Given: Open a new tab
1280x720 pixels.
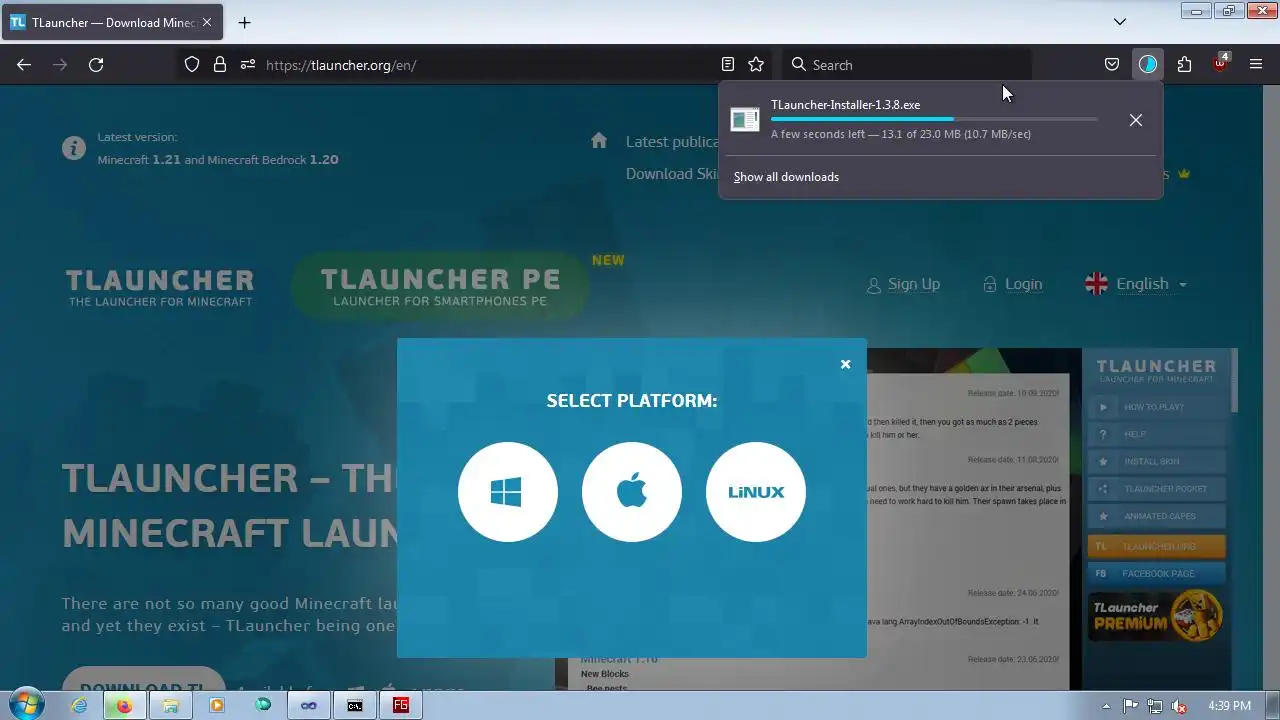Looking at the screenshot, I should coord(244,22).
